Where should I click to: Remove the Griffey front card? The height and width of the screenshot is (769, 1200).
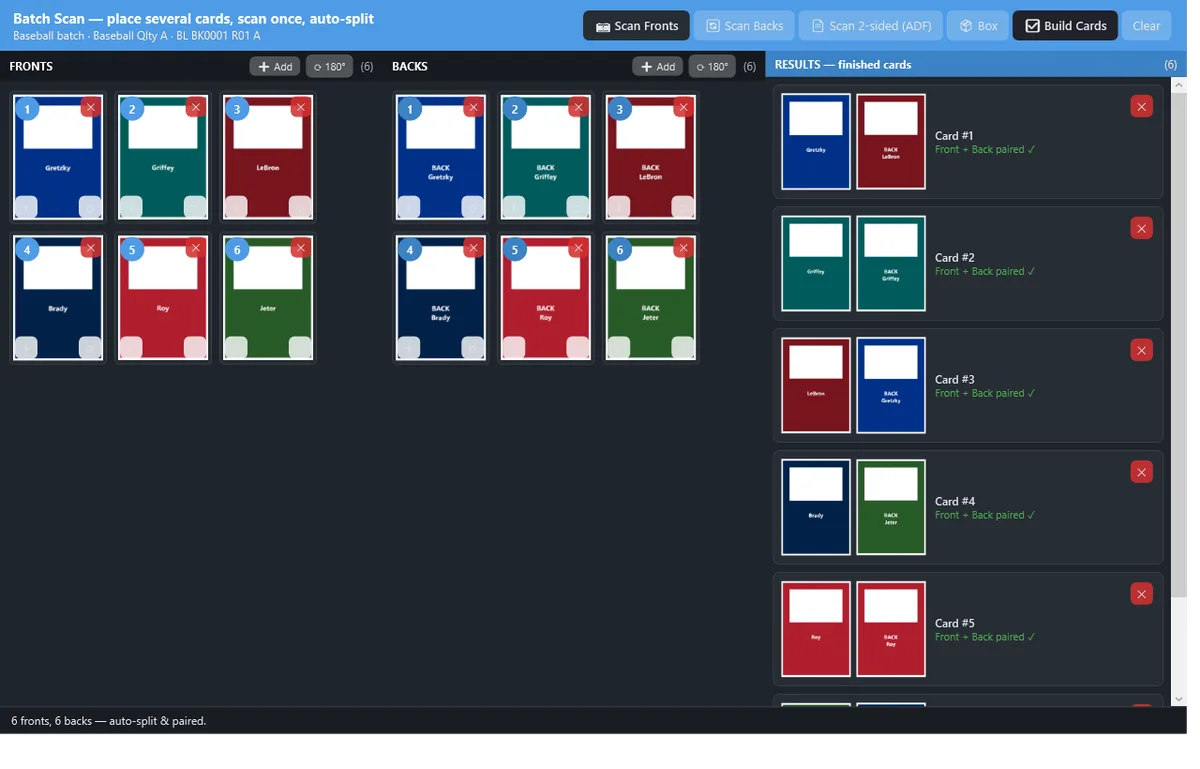click(x=197, y=107)
